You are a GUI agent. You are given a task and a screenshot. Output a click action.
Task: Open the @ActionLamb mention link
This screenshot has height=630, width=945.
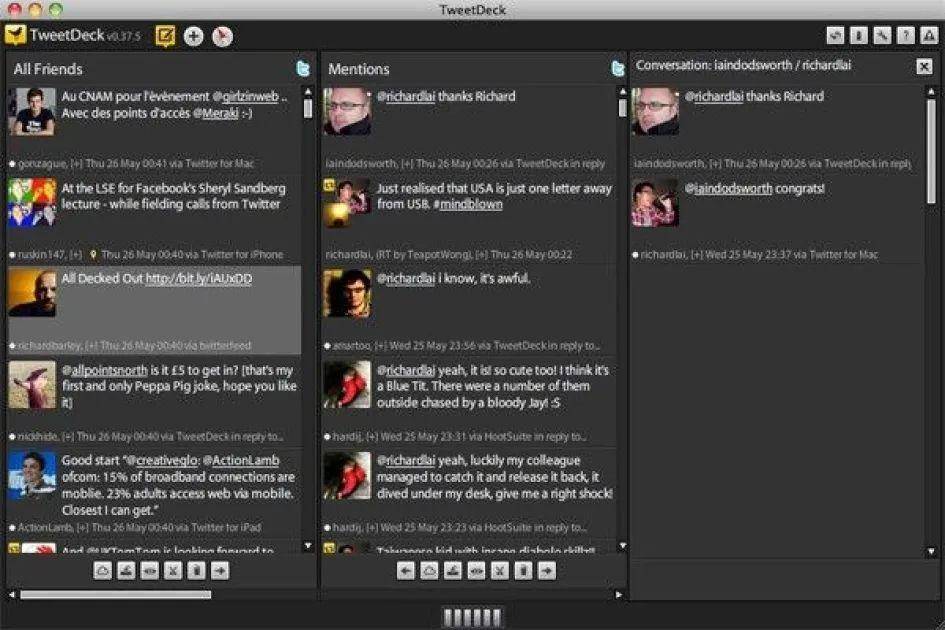tap(241, 461)
